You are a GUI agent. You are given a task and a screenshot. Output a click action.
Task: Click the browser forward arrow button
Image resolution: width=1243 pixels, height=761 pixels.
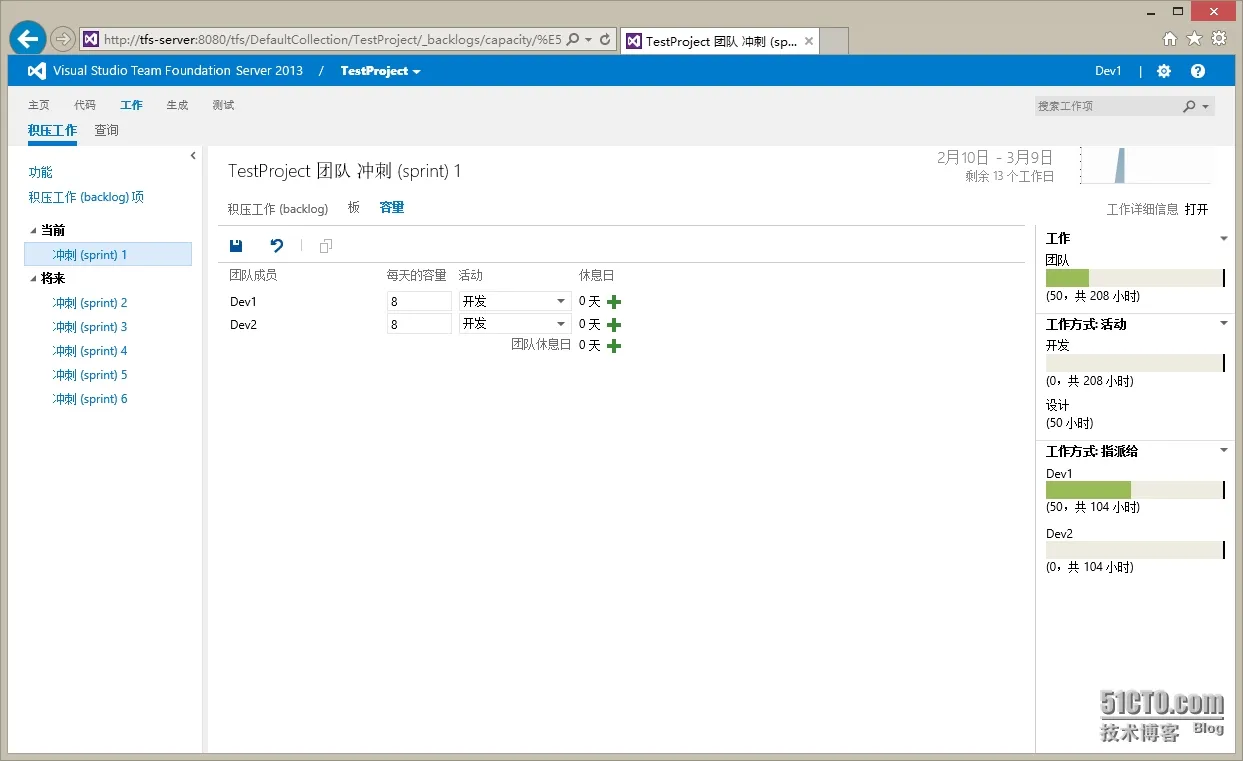pos(63,39)
